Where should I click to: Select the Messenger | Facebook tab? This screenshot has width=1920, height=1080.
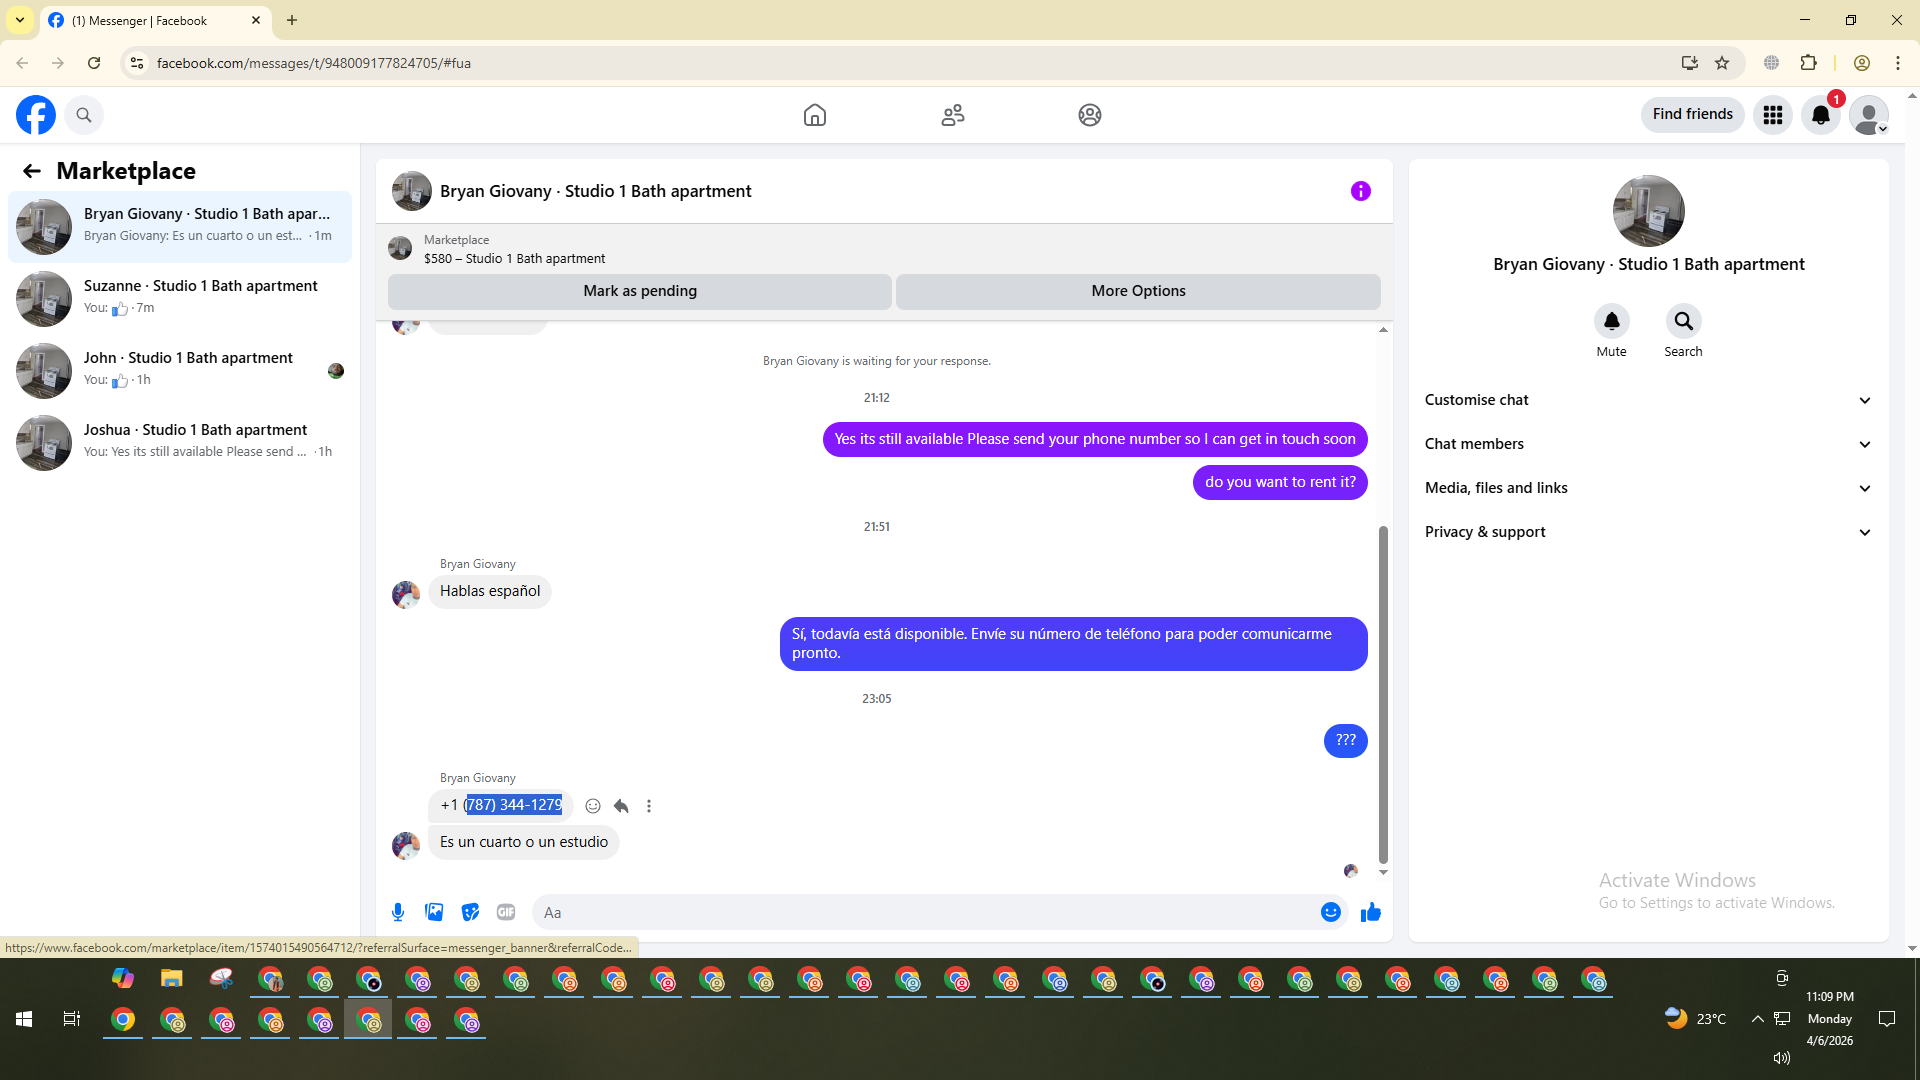155,20
